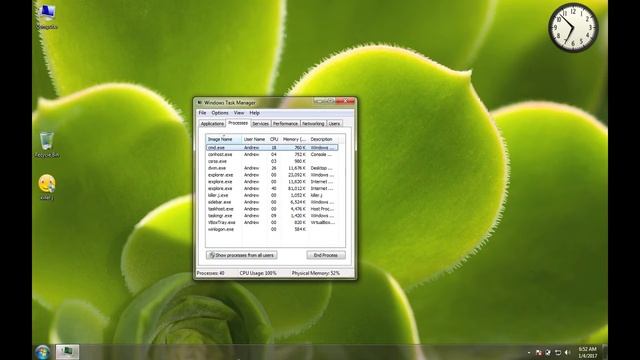Screen dimensions: 640x360
Task: Click the Physical Memory status entry
Action: (316, 273)
